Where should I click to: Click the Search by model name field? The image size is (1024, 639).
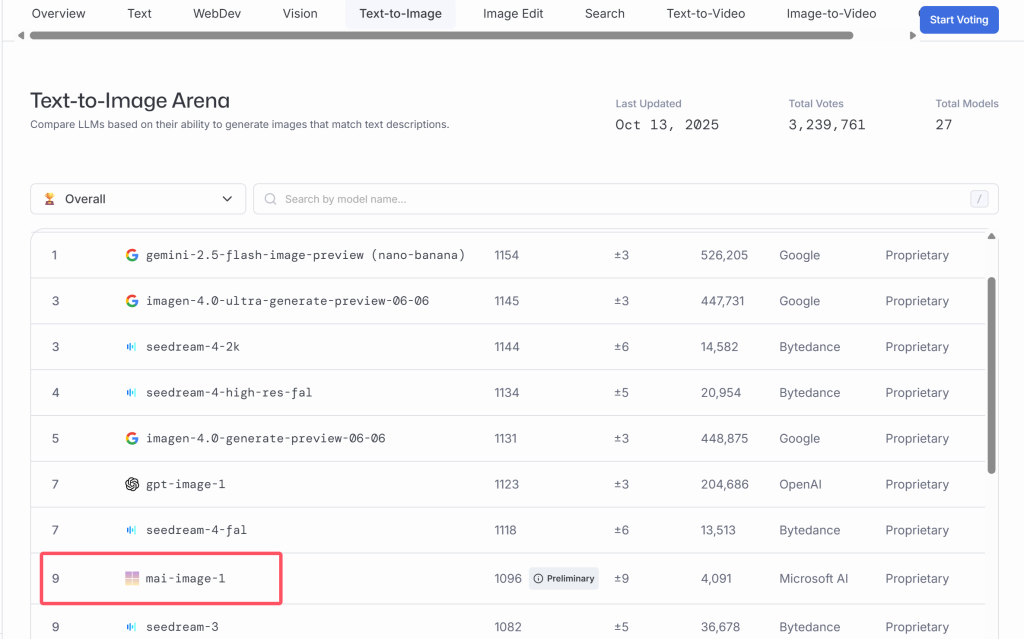click(x=620, y=199)
